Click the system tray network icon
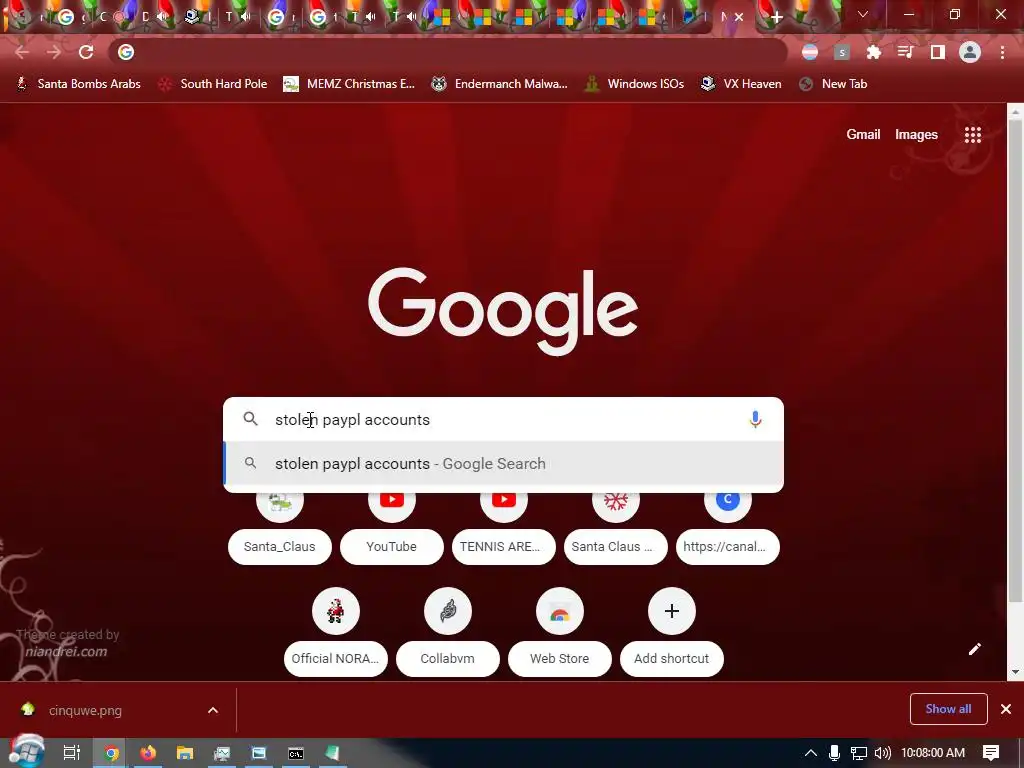The image size is (1024, 768). tap(858, 753)
